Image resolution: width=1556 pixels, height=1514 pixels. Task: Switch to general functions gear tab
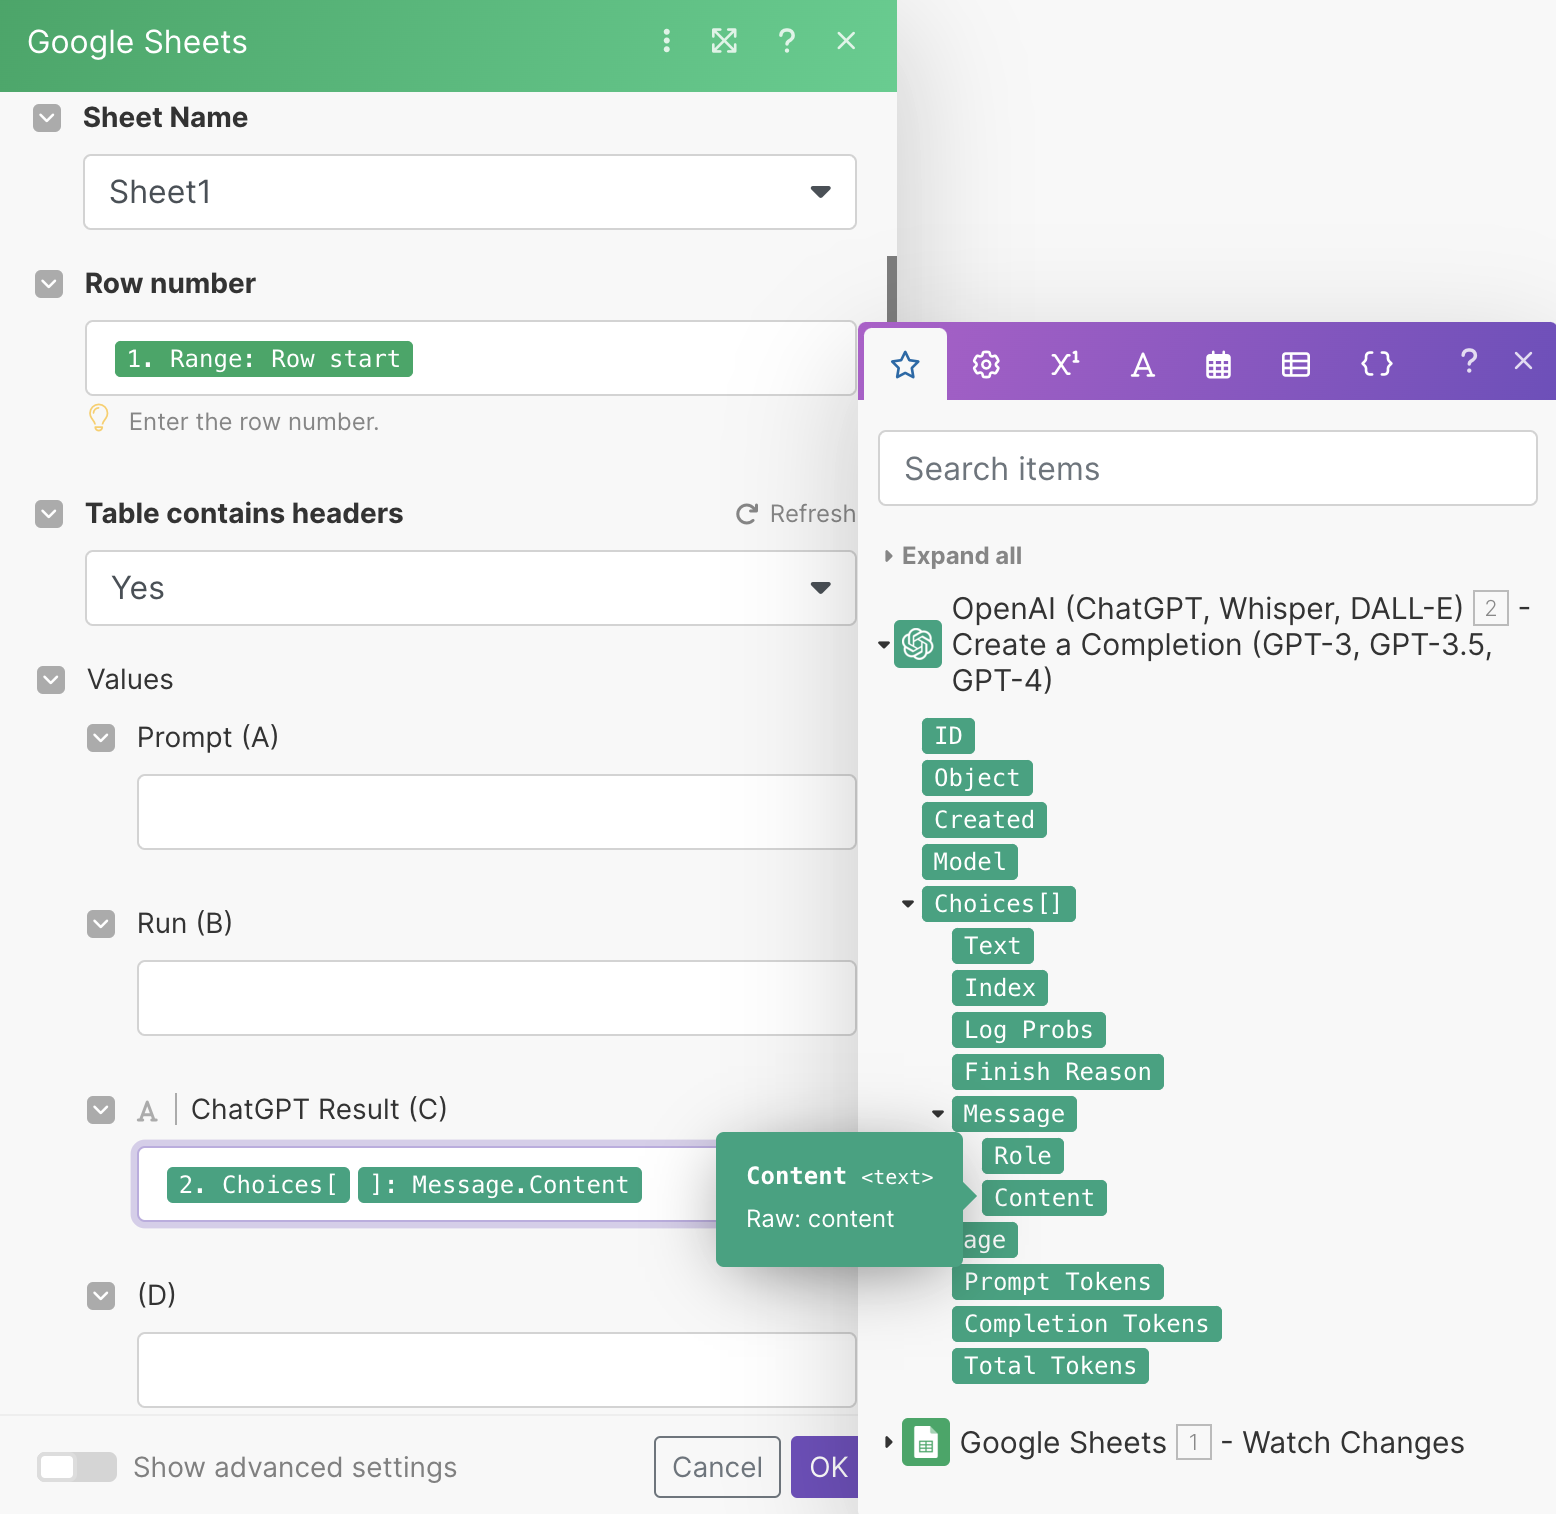coord(986,365)
